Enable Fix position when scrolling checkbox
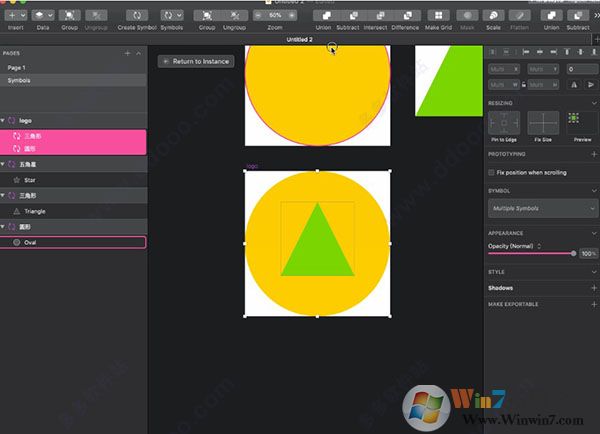 pyautogui.click(x=490, y=172)
